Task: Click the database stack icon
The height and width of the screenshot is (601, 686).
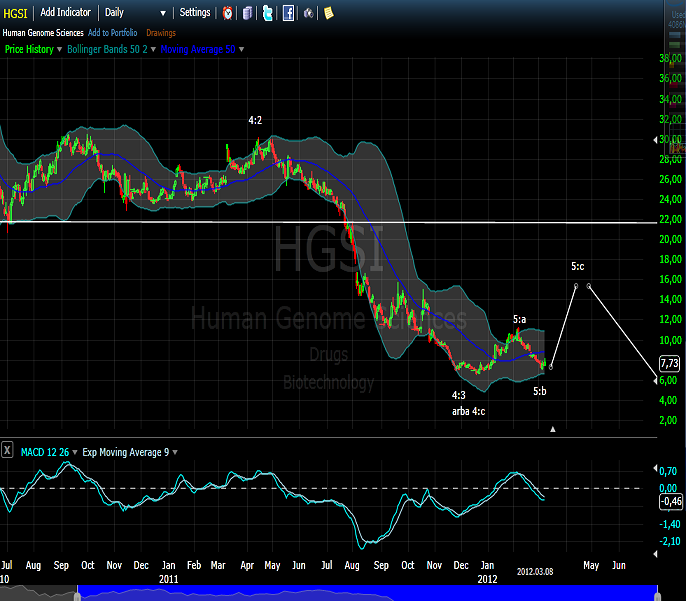Action: point(248,13)
